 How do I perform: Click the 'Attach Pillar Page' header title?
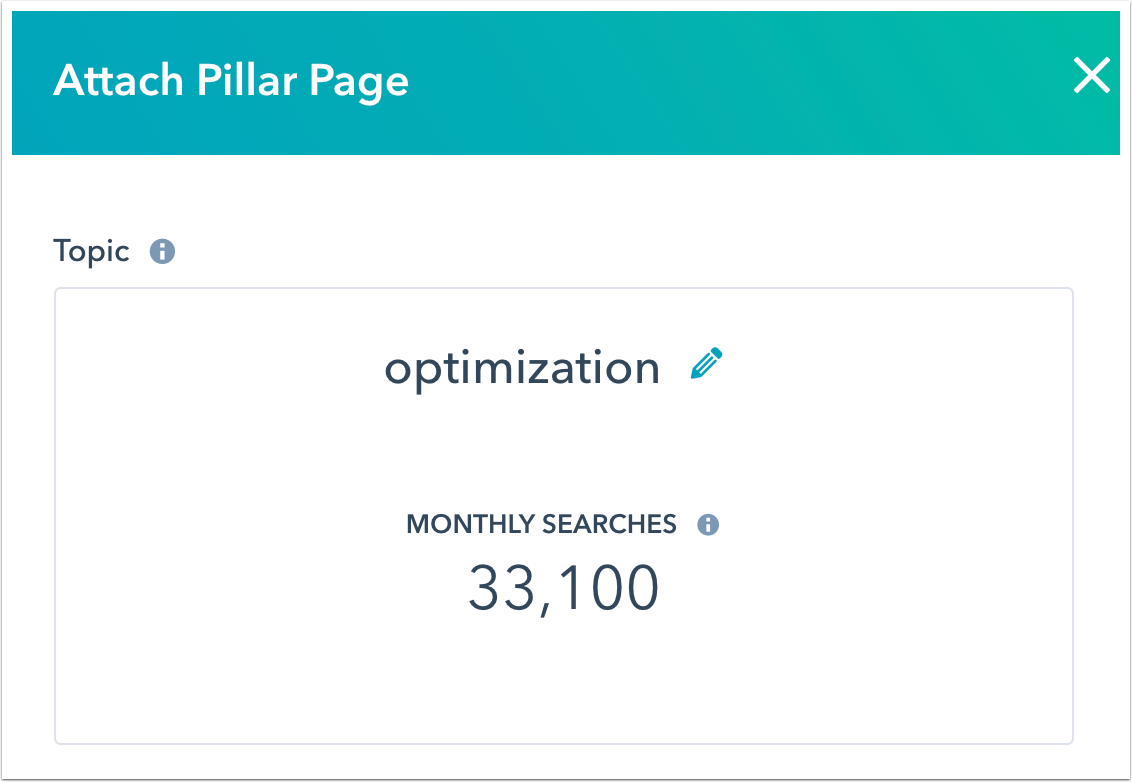[x=231, y=79]
